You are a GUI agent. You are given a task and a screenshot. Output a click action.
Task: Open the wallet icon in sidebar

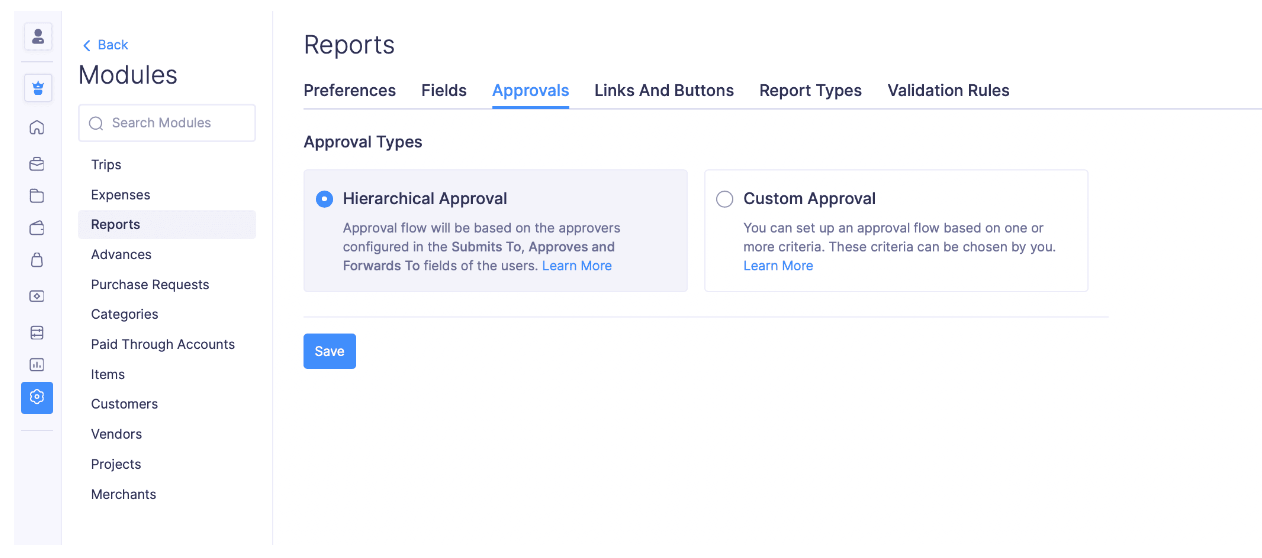(x=37, y=228)
